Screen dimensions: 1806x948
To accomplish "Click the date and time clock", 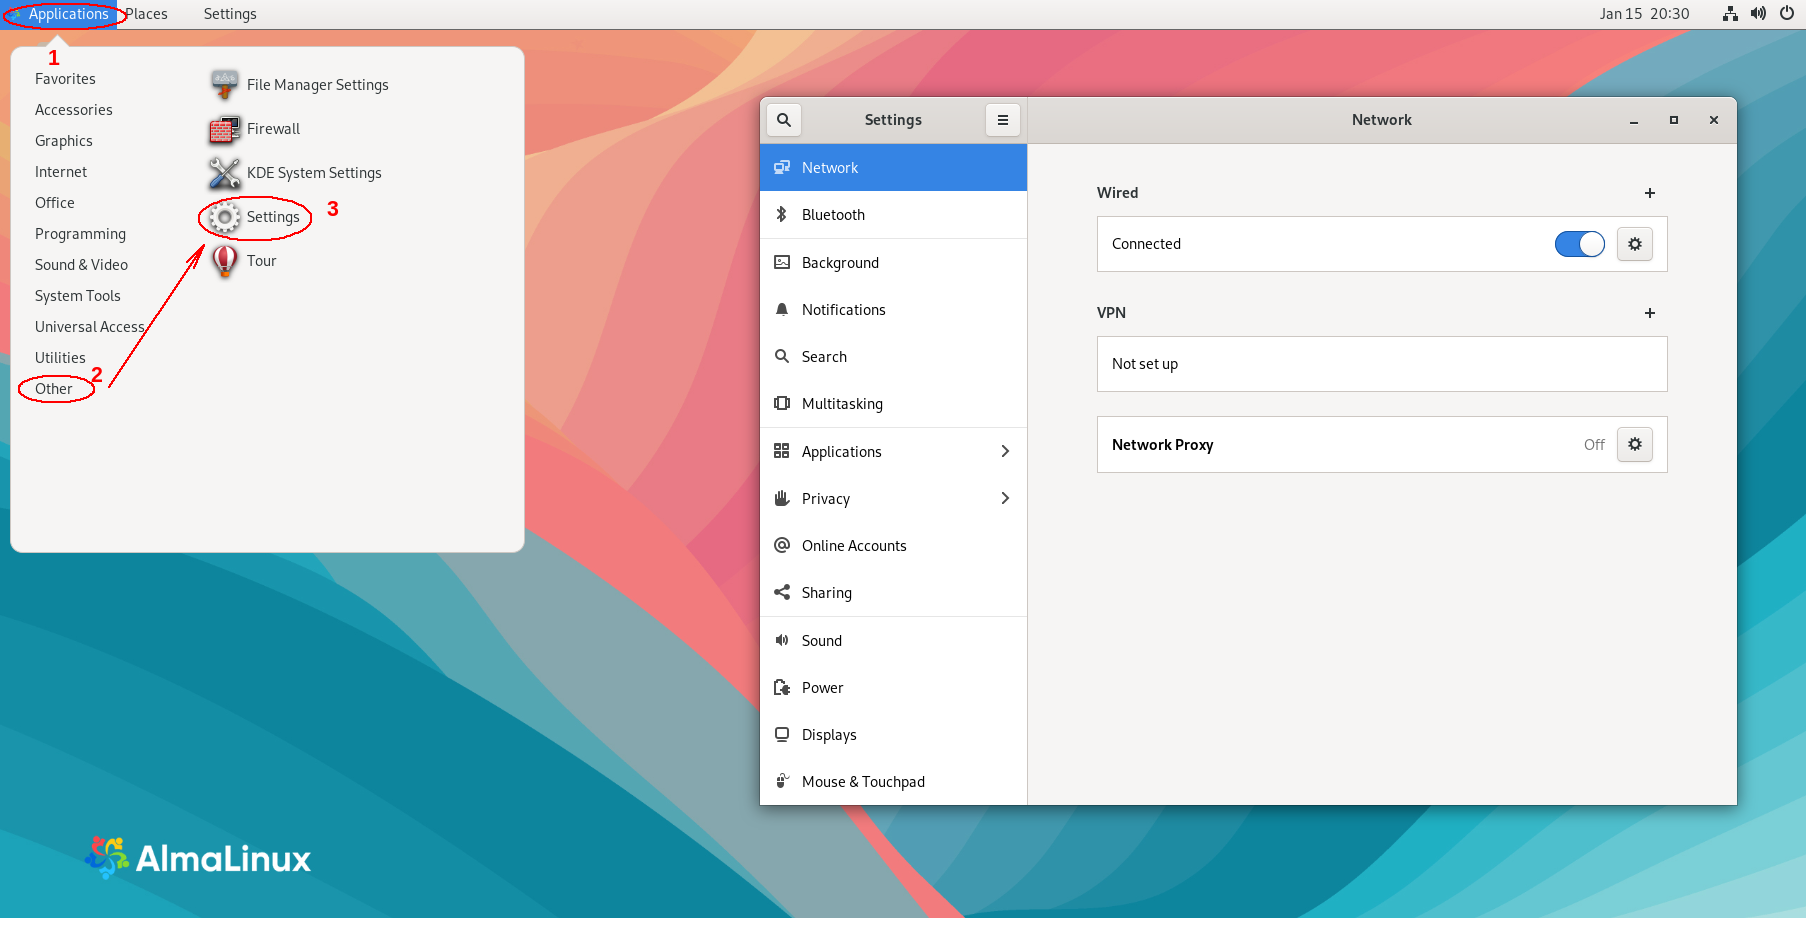I will point(1643,14).
